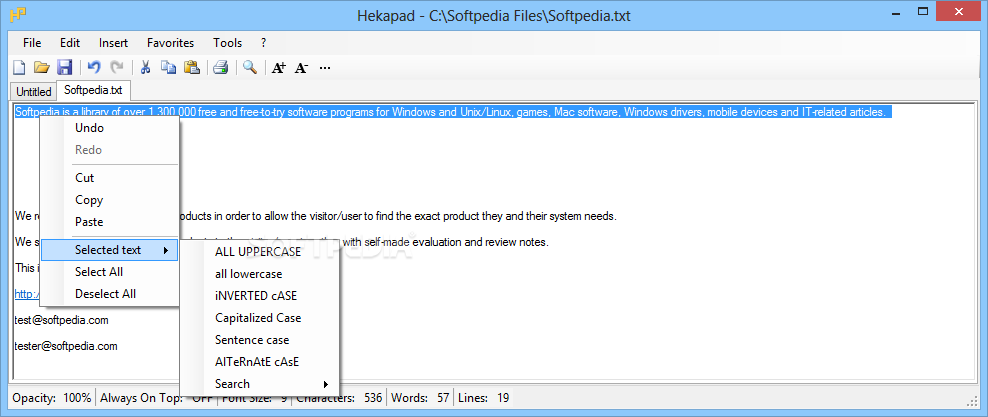
Task: Decrease font size with A- icon
Action: (x=301, y=67)
